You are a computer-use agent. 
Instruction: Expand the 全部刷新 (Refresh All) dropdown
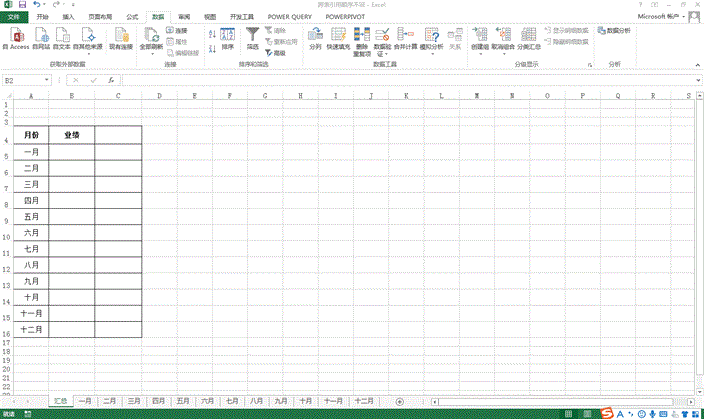coord(150,53)
